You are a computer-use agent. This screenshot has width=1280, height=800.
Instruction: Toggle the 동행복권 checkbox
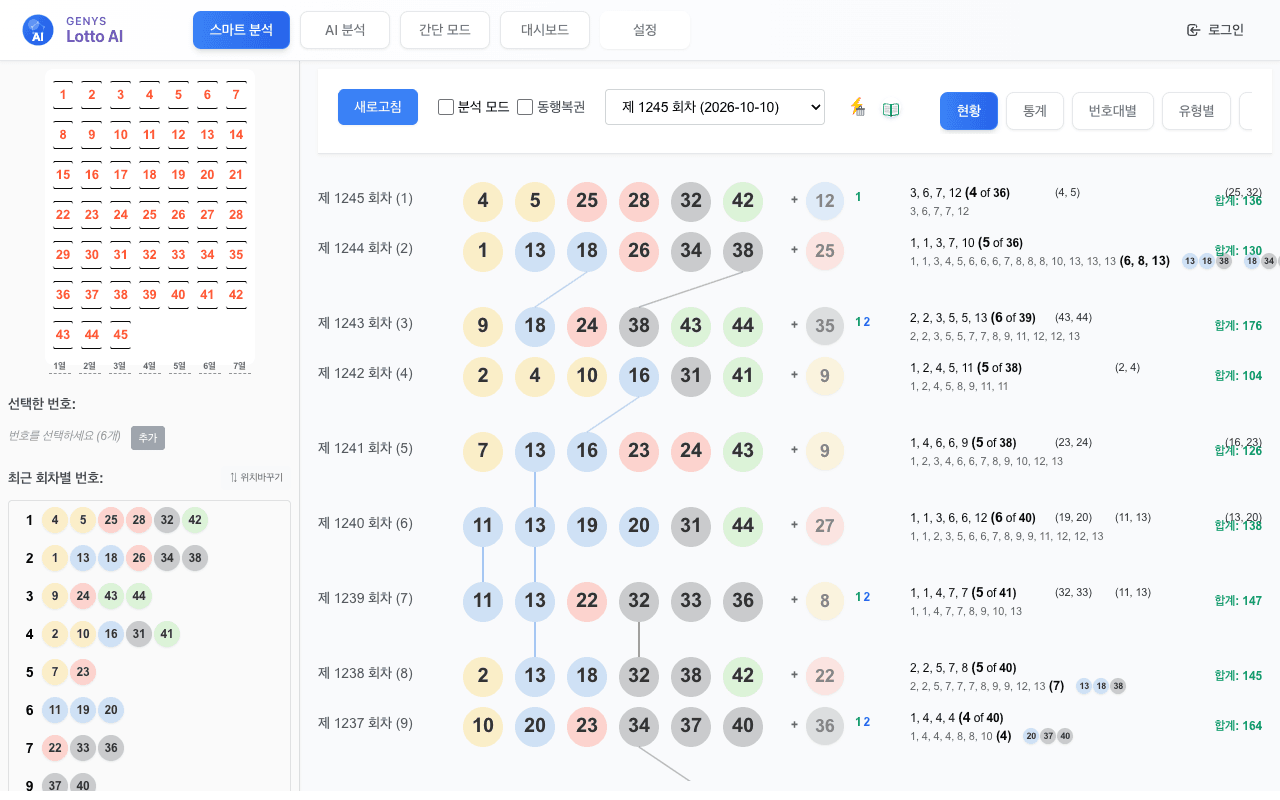[x=525, y=107]
